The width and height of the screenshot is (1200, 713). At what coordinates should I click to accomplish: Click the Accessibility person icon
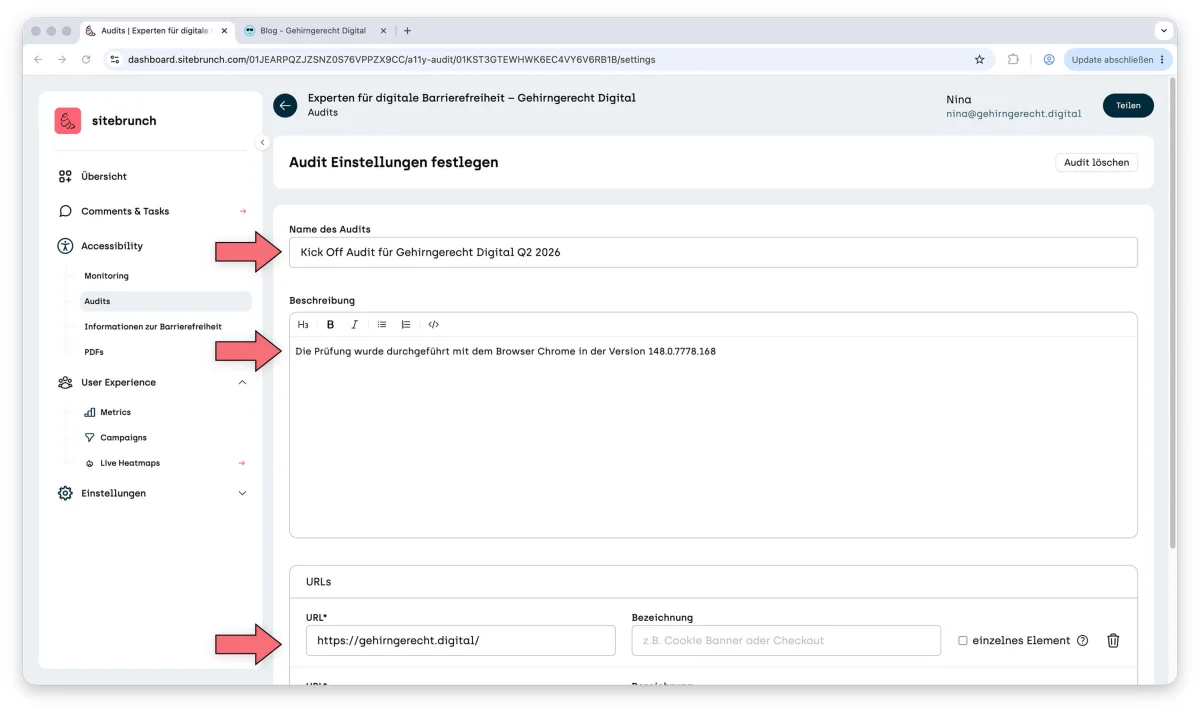point(65,246)
